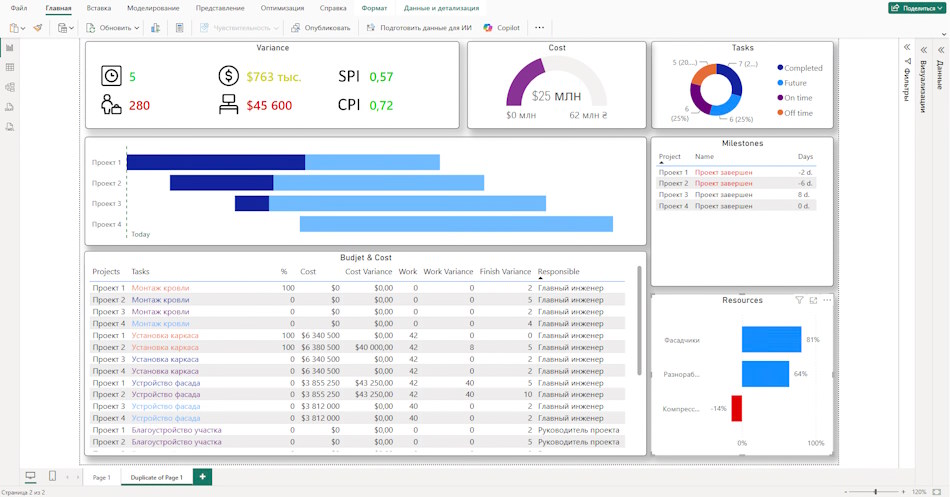This screenshot has width=950, height=497.
Task: Open the Paste dropdown arrow
Action: click(x=22, y=28)
